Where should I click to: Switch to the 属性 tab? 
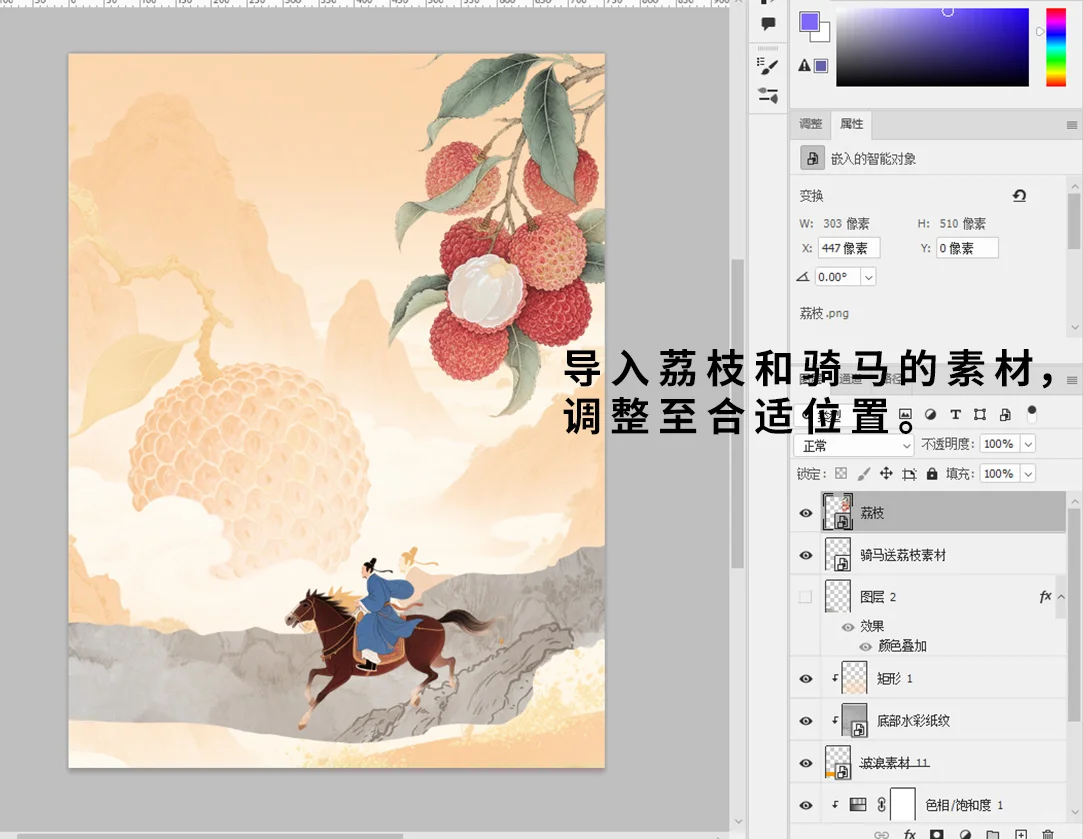[852, 124]
